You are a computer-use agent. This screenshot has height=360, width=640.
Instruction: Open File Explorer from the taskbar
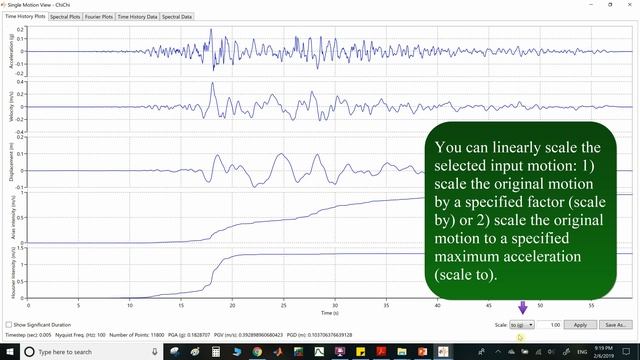pyautogui.click(x=402, y=351)
